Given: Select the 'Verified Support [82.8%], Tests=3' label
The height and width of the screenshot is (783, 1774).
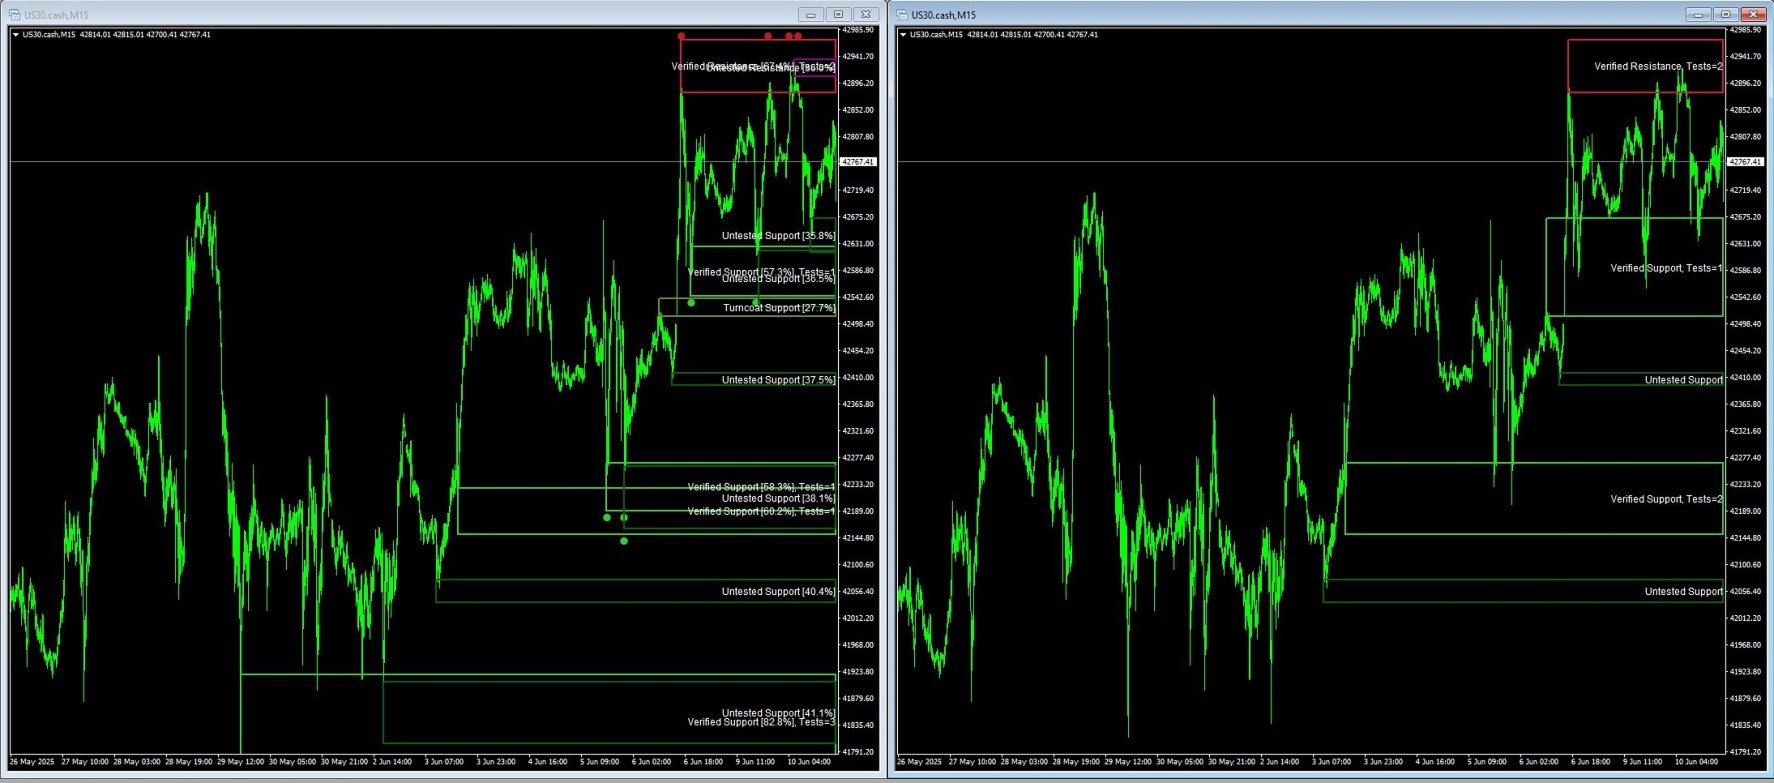Looking at the screenshot, I should pos(761,722).
